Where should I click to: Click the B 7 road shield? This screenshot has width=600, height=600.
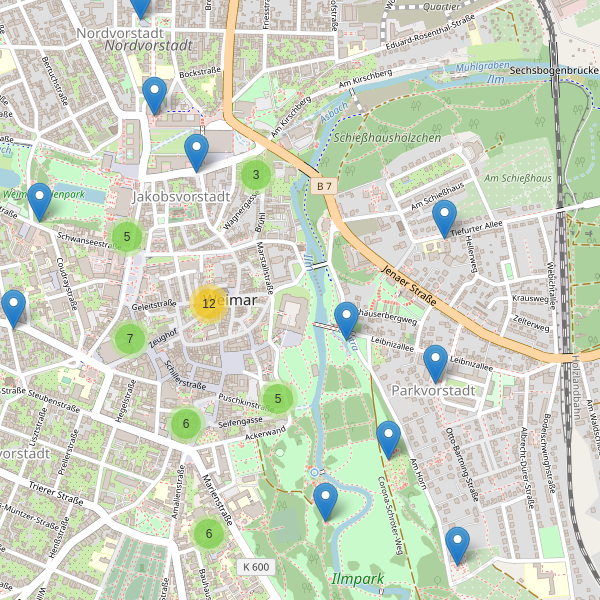324,186
